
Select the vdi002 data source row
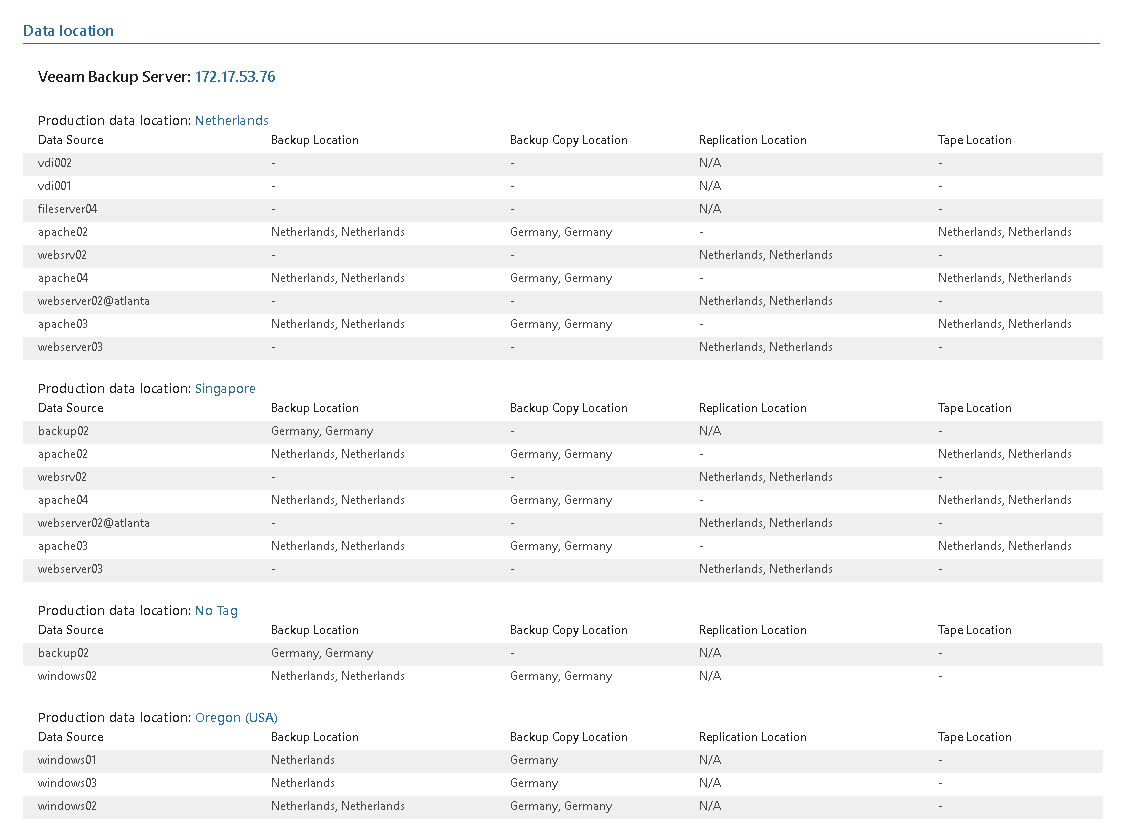click(562, 163)
